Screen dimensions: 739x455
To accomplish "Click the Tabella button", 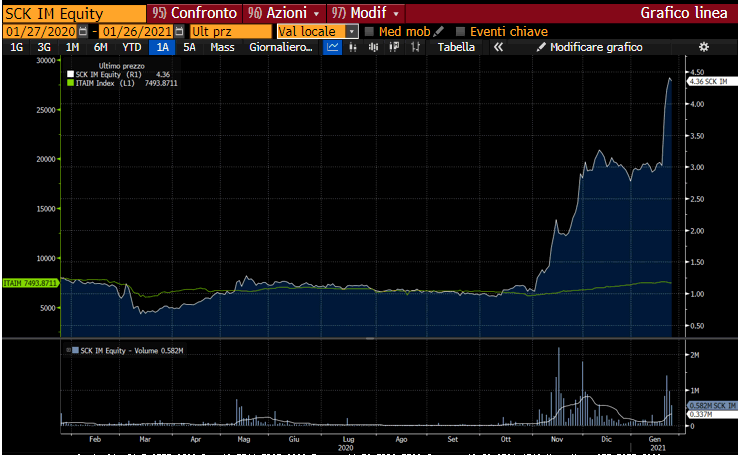I will point(457,47).
